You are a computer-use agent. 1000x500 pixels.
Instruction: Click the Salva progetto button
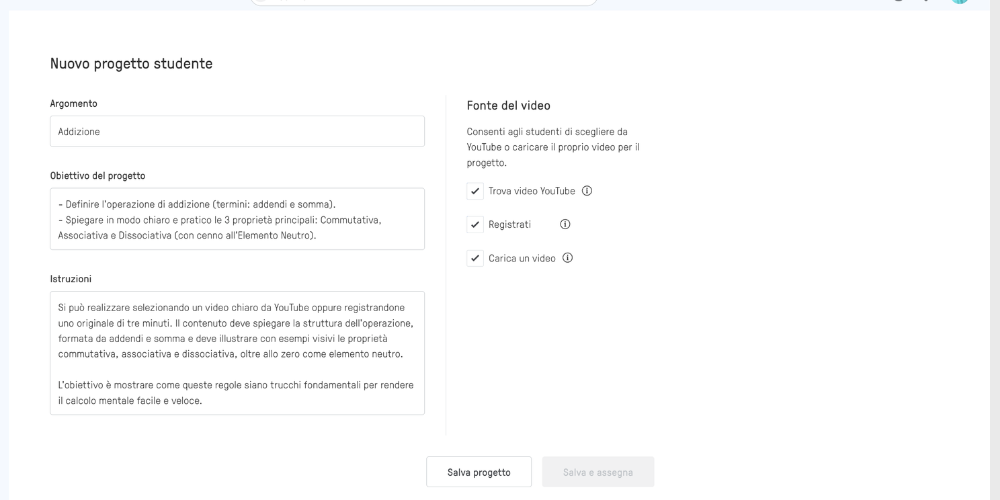tap(479, 472)
